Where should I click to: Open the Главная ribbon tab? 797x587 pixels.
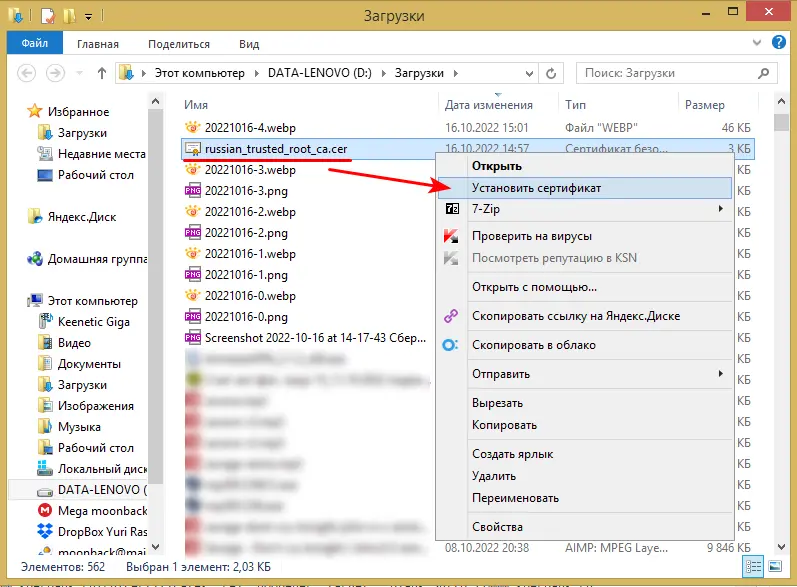click(98, 44)
